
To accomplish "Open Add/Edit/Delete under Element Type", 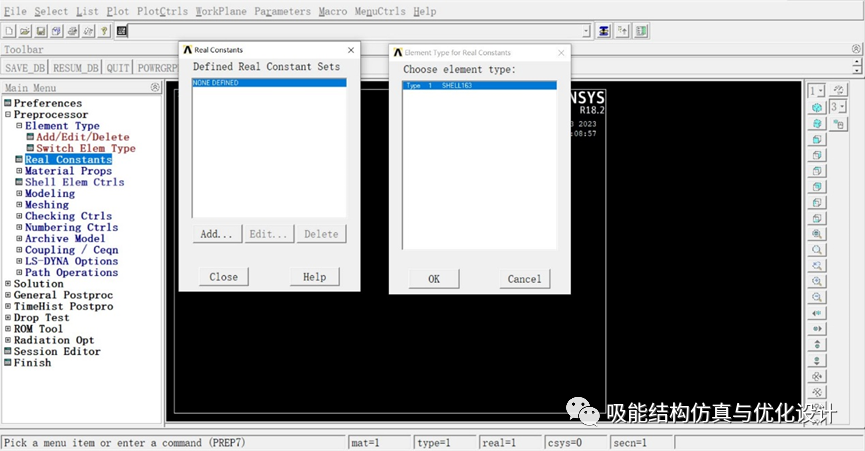I will point(83,137).
